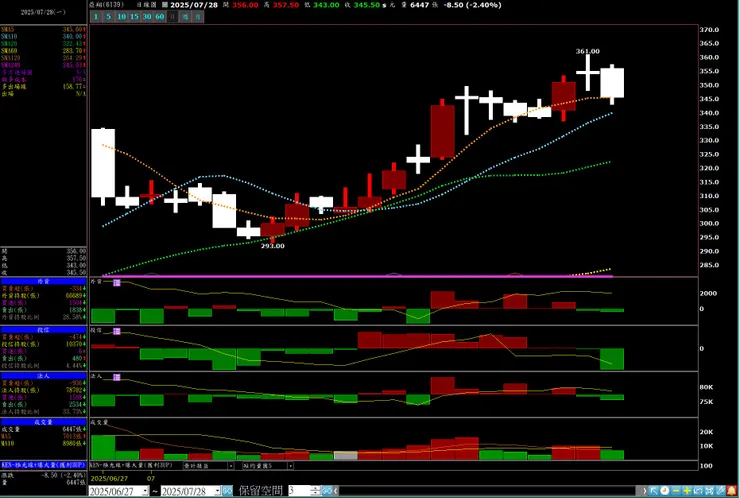Viewport: 740px width, 498px height.
Task: Click the KEN strategy label below volume chart
Action: tap(131, 465)
